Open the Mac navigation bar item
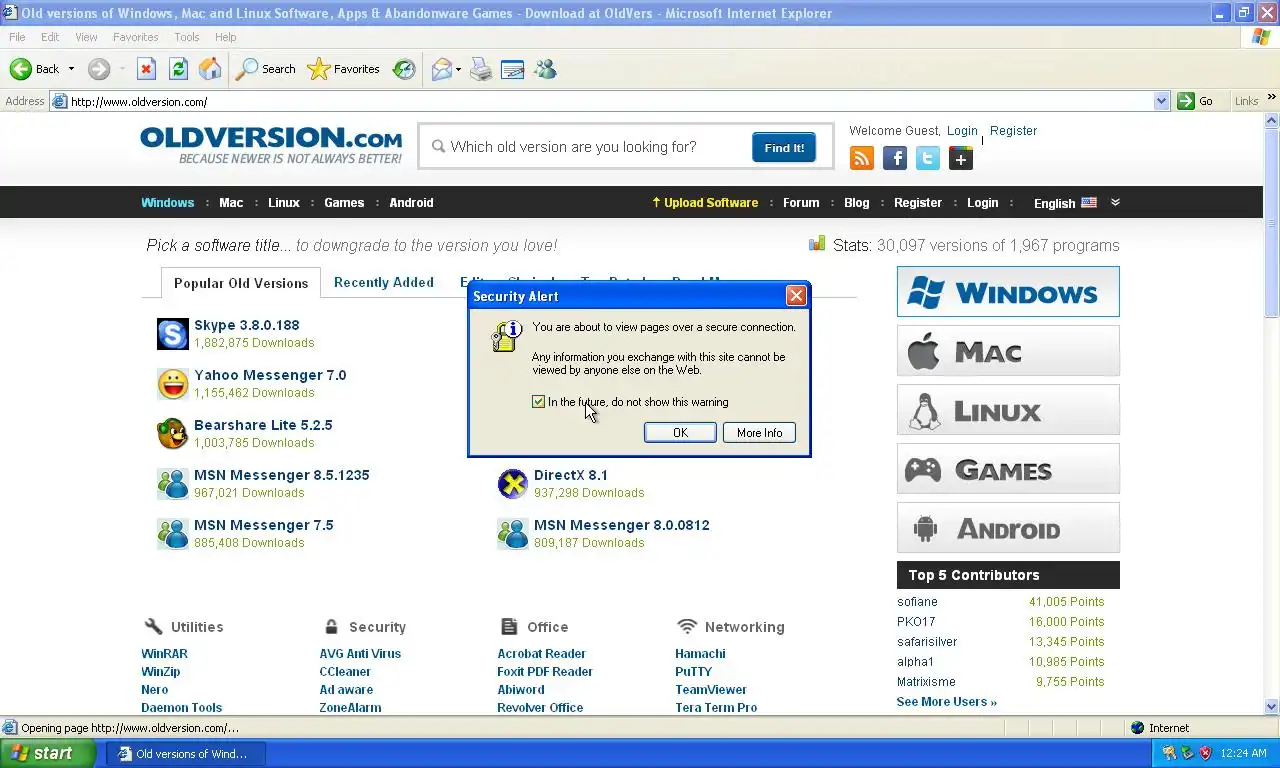1280x768 pixels. 231,202
